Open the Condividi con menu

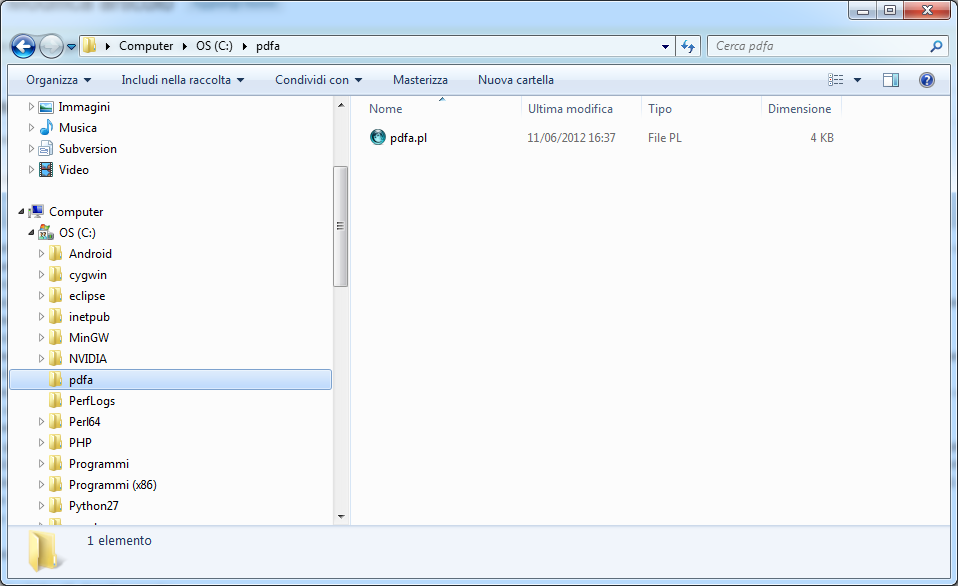(x=318, y=80)
